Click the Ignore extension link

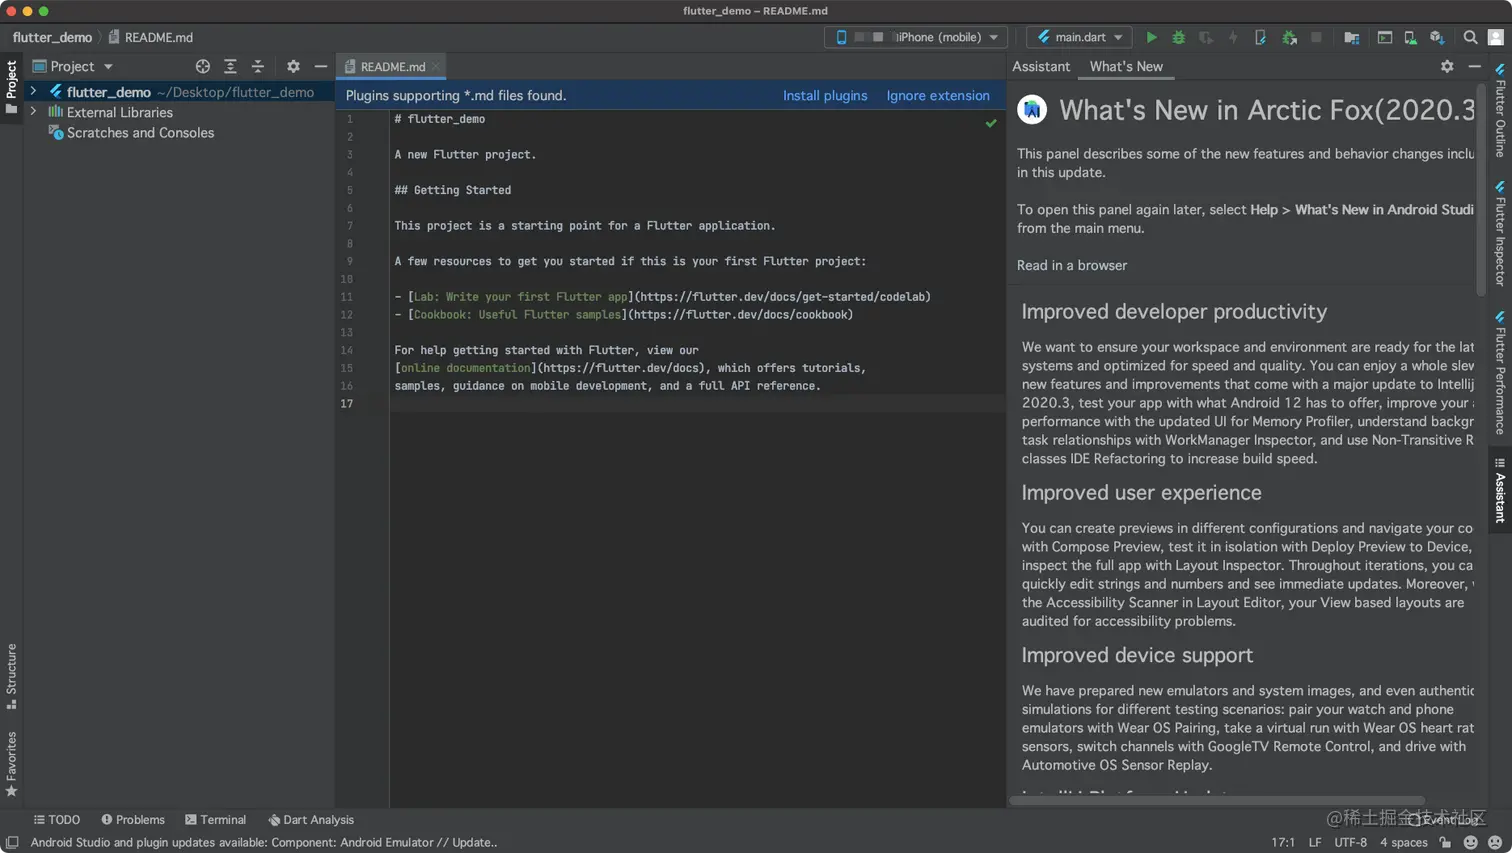click(x=937, y=95)
